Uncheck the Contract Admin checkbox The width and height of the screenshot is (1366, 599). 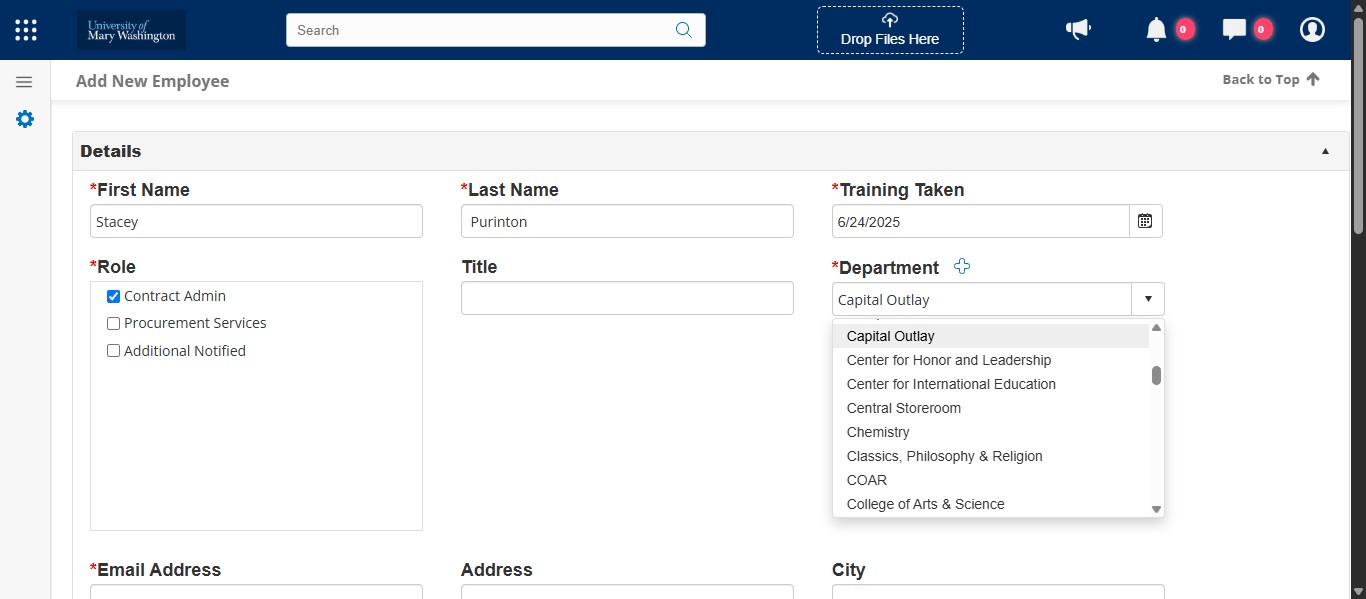113,295
